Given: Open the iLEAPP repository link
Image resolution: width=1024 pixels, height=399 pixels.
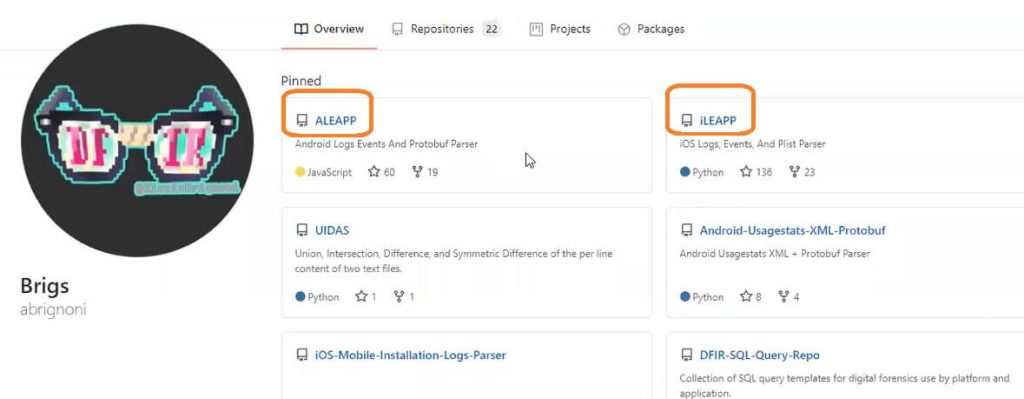Looking at the screenshot, I should (718, 120).
